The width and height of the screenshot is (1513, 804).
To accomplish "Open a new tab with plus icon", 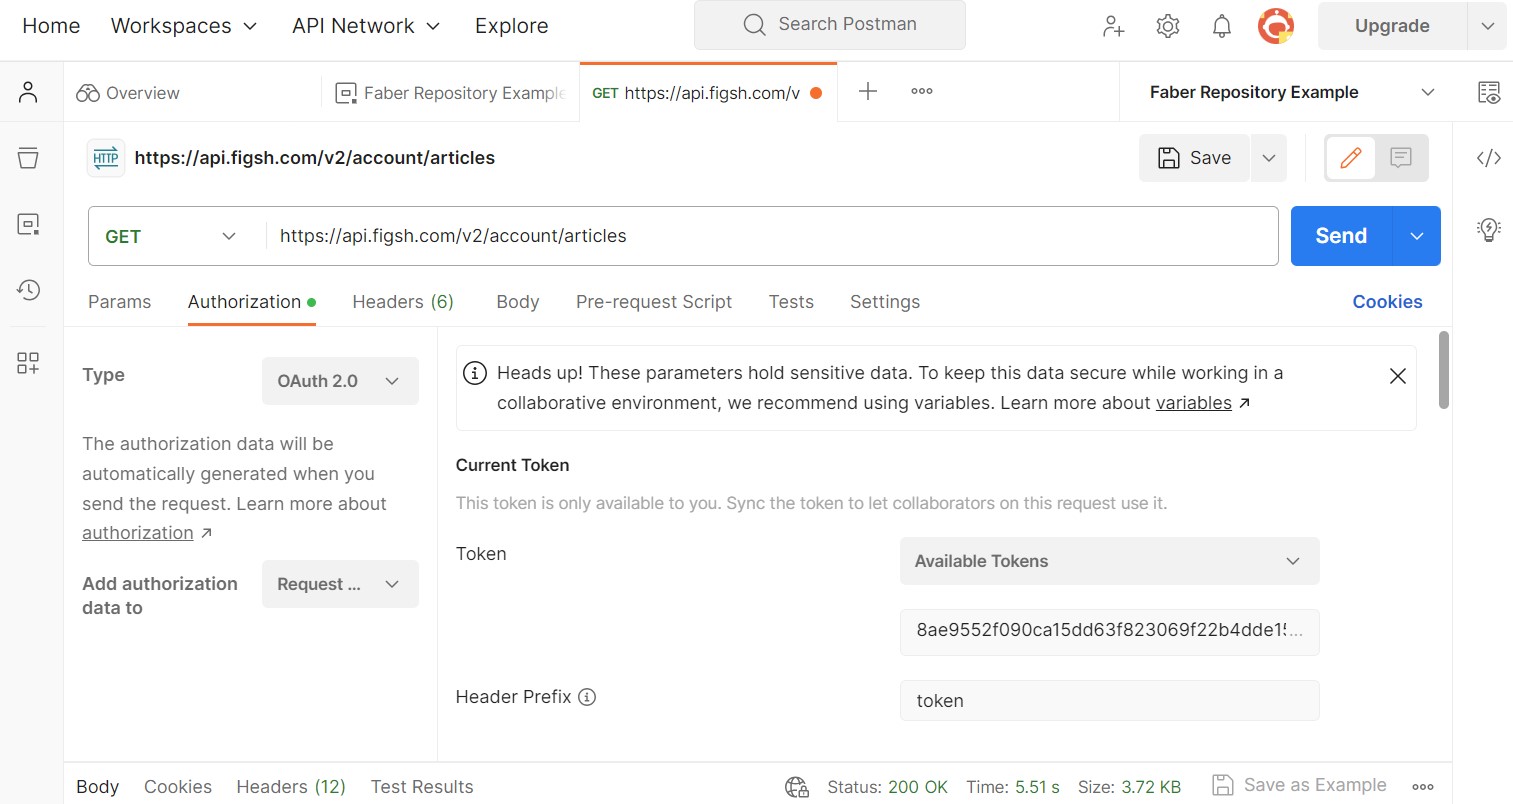I will [x=868, y=91].
